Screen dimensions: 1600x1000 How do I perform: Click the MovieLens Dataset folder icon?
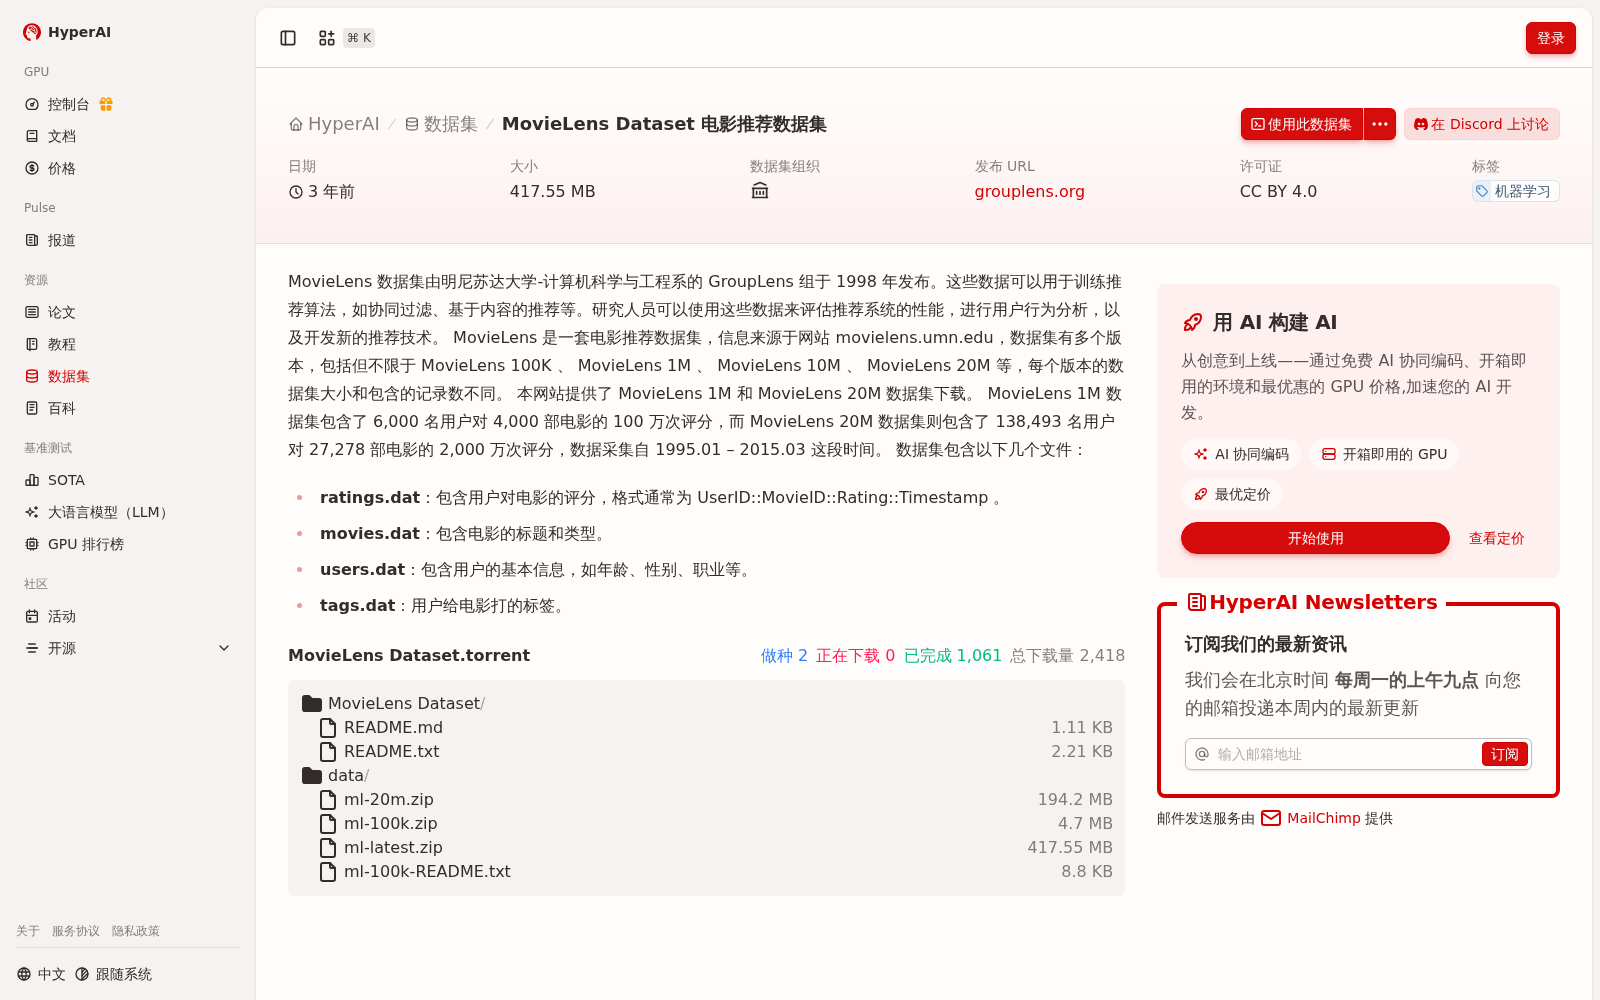coord(312,703)
